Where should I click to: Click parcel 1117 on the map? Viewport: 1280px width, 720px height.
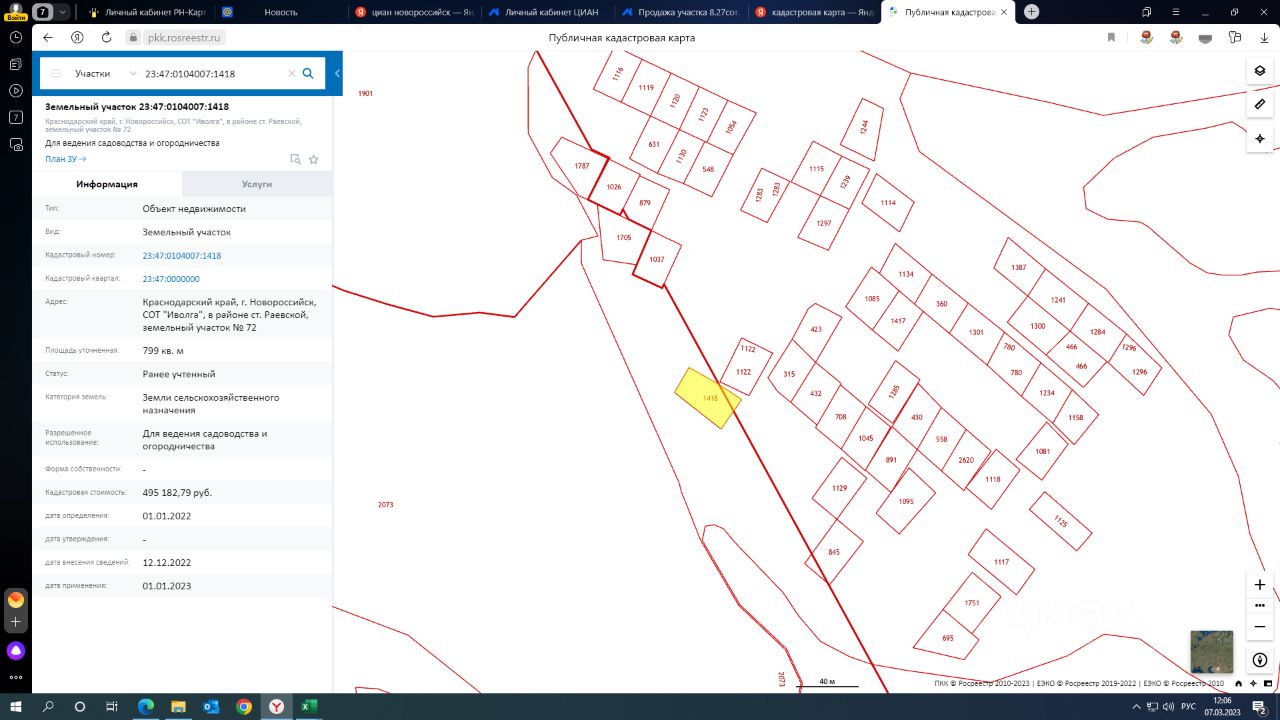[x=1001, y=562]
